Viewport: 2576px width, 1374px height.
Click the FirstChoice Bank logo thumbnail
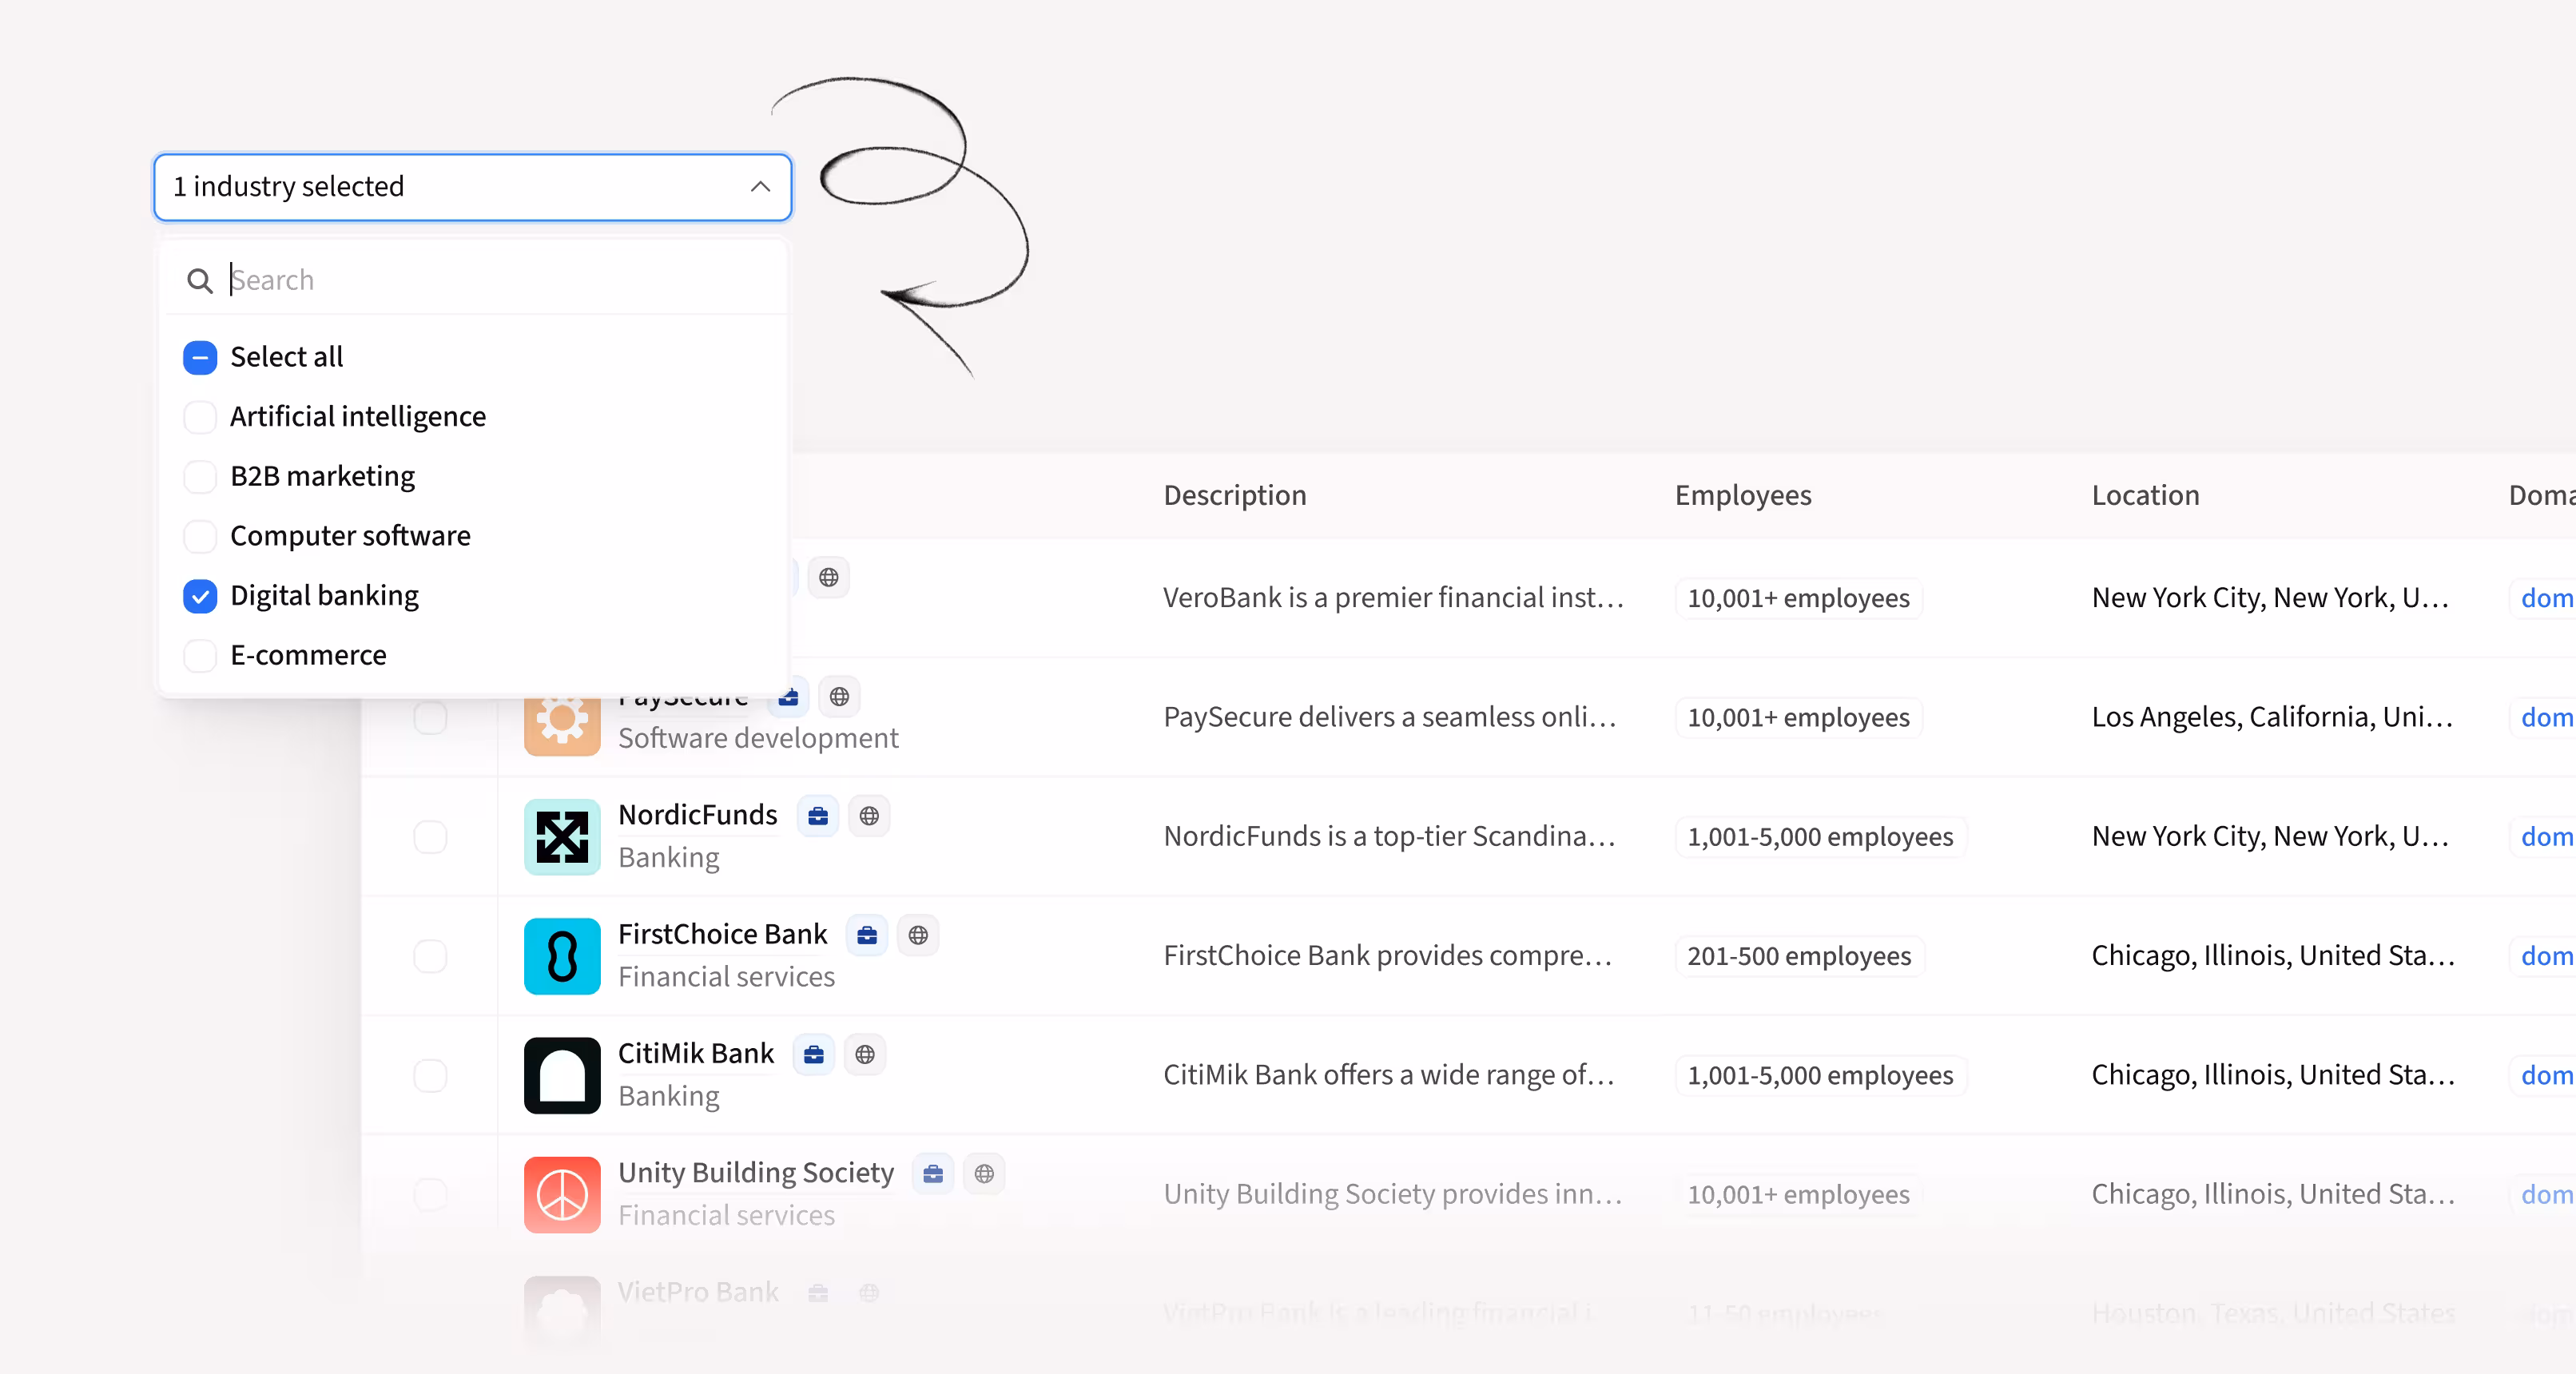coord(562,955)
